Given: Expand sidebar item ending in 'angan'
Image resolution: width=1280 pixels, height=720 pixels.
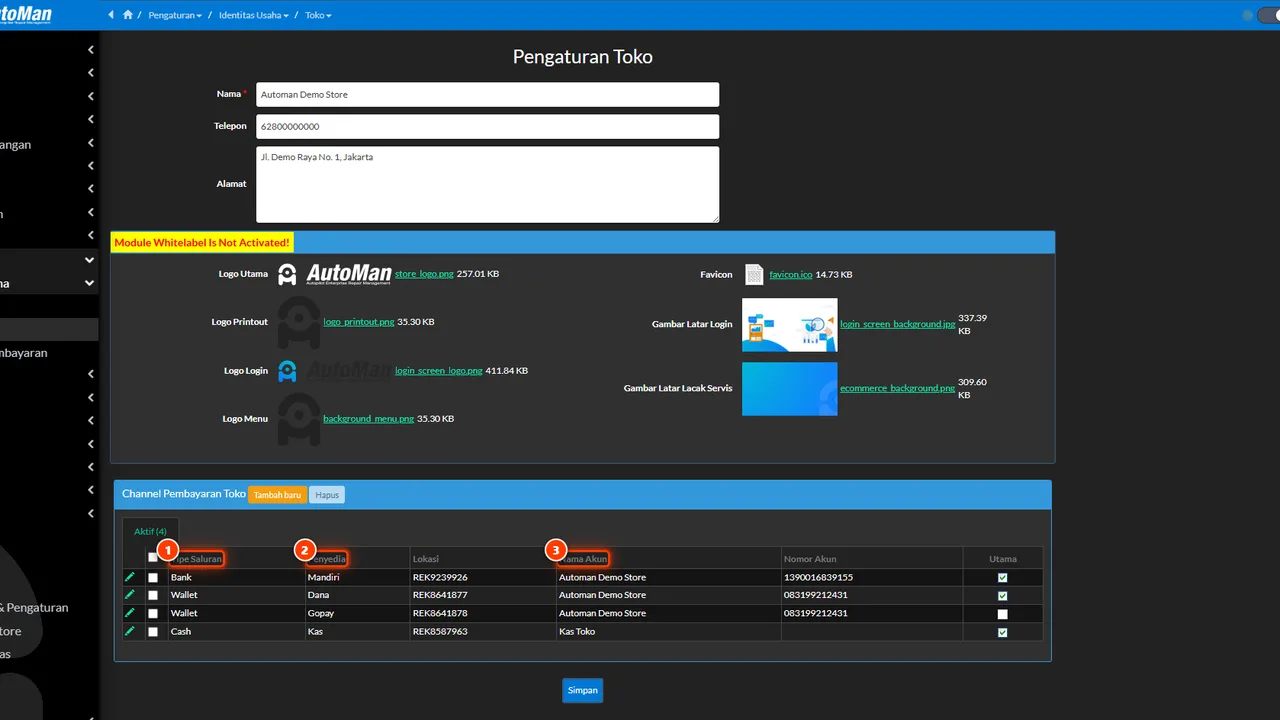Looking at the screenshot, I should 49,145.
